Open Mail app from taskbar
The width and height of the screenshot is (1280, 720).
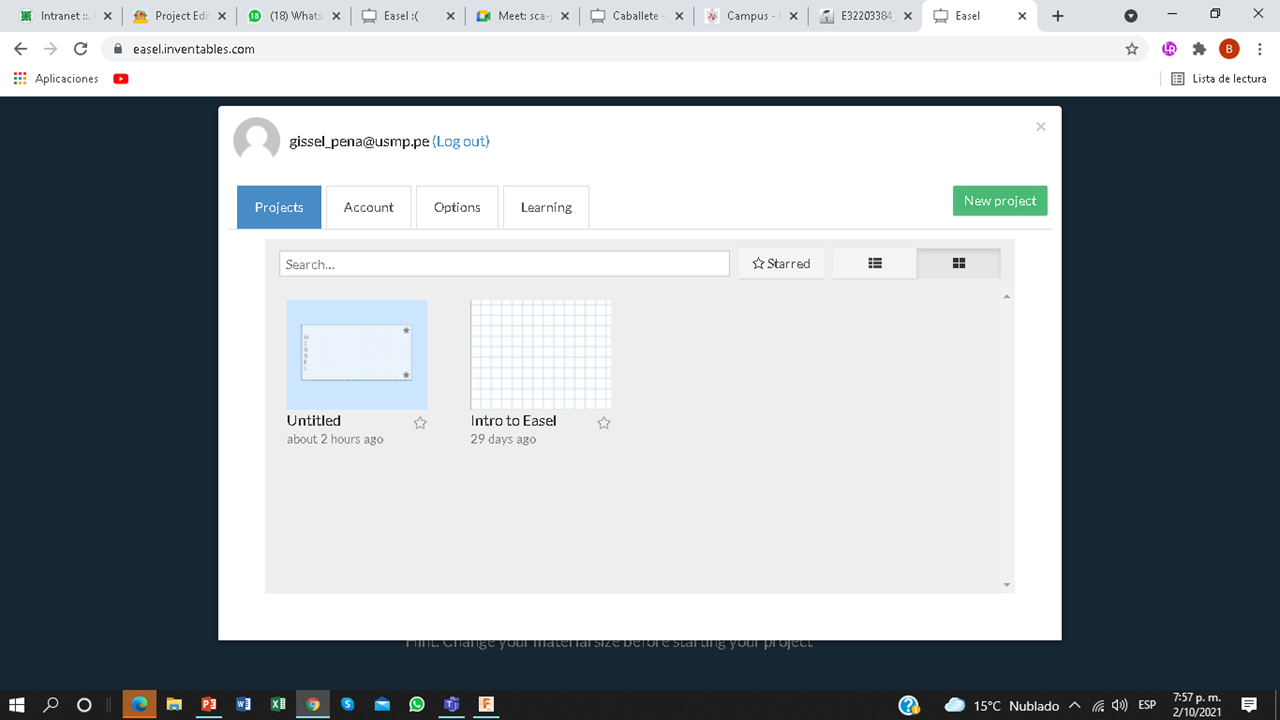tap(382, 704)
